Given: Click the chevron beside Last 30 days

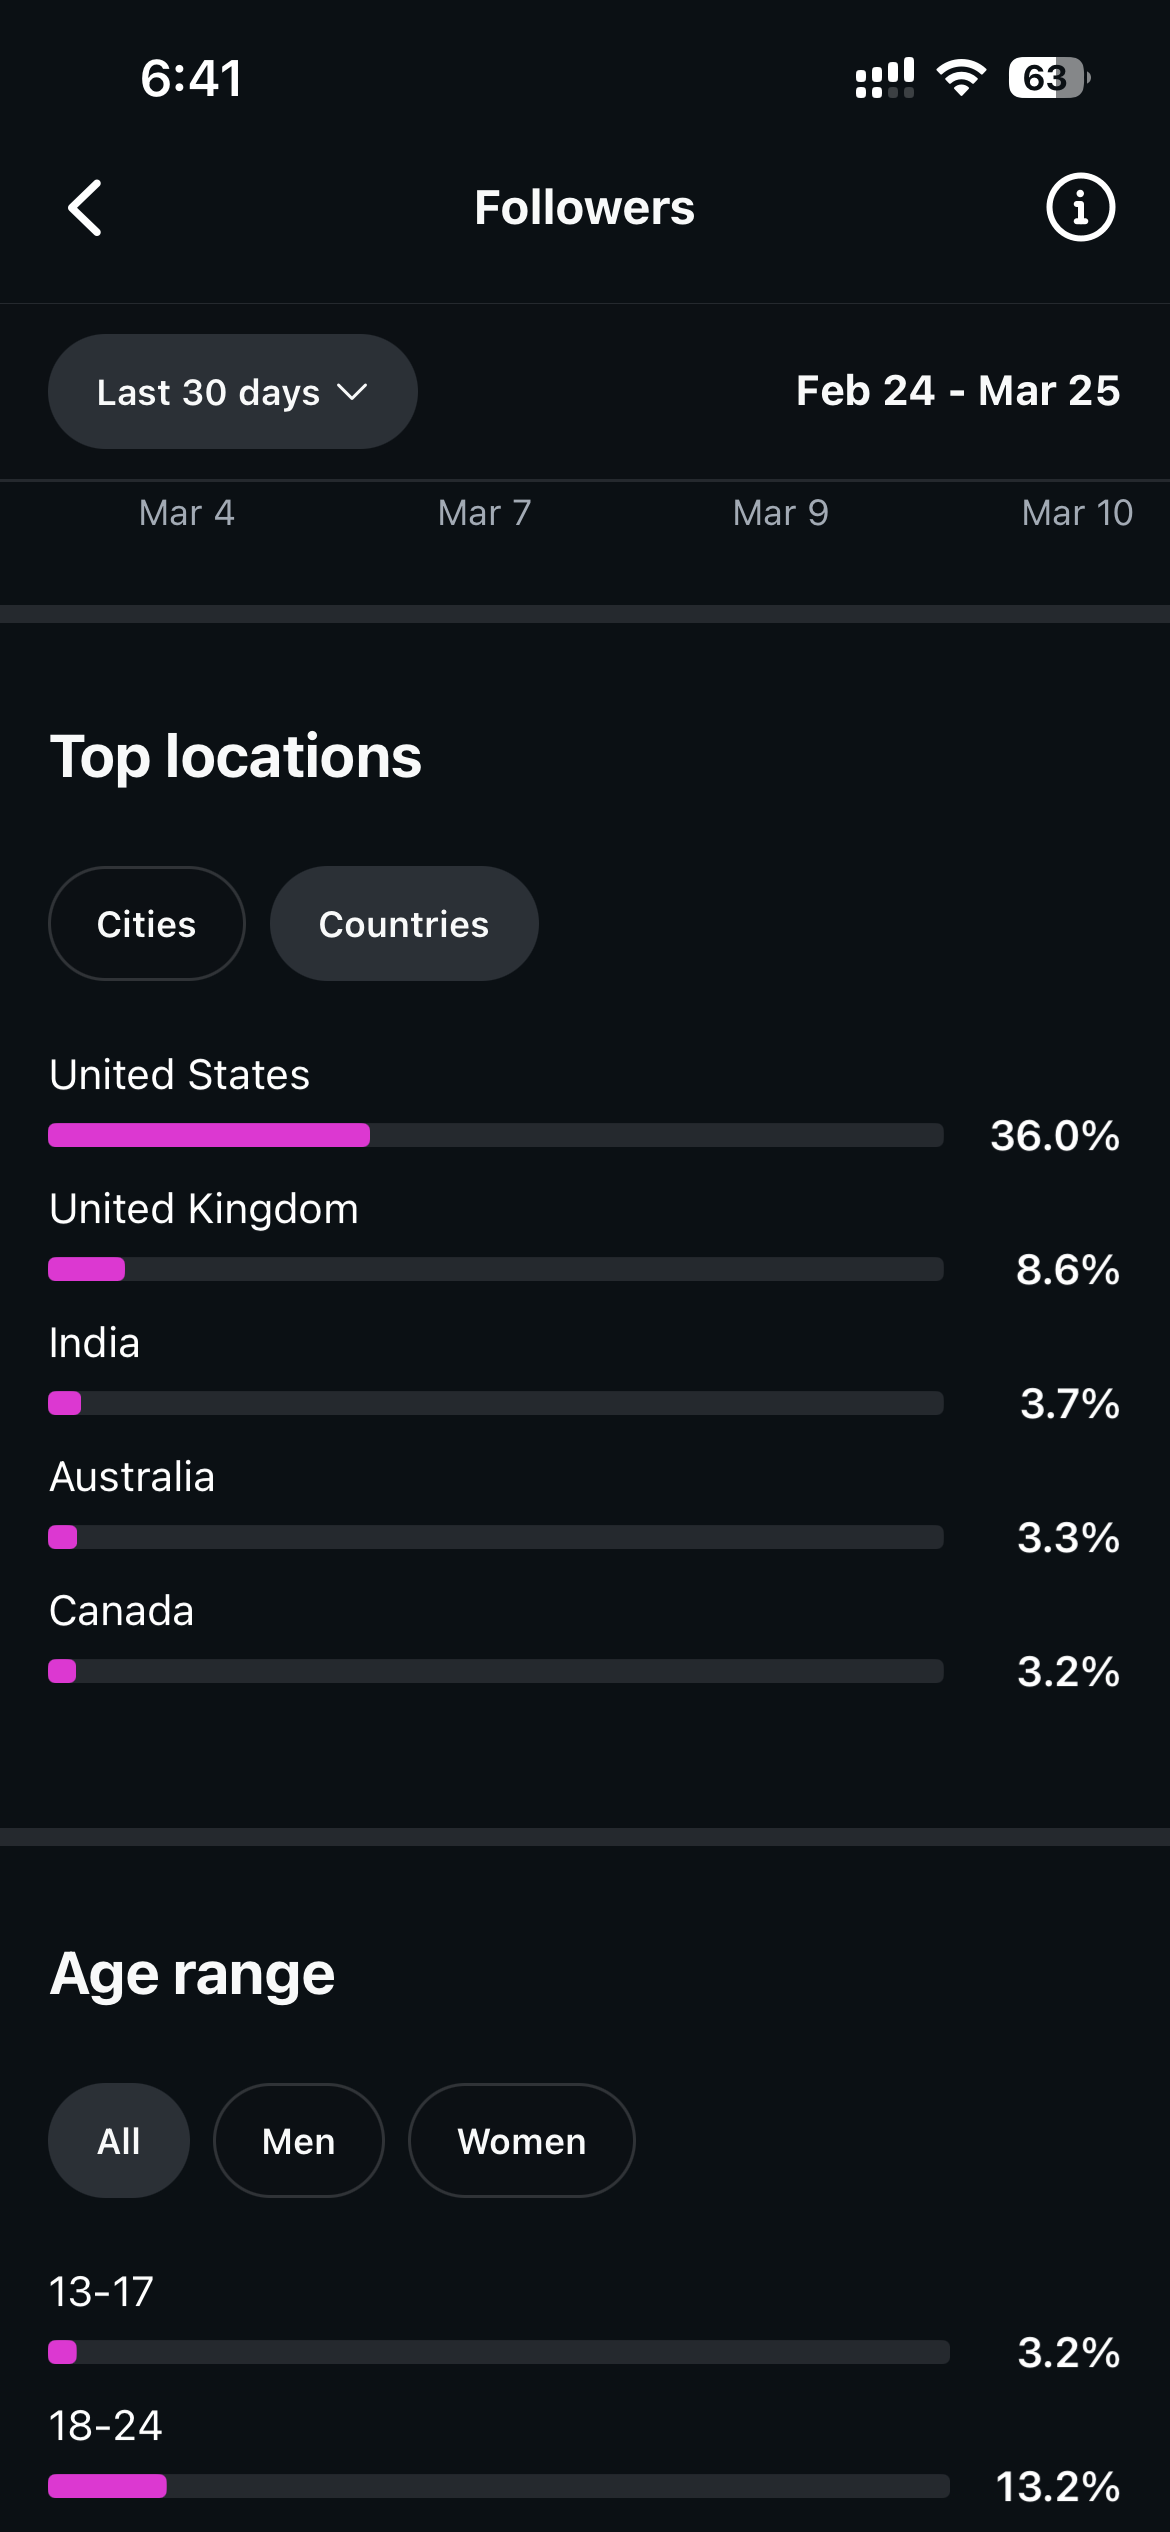Looking at the screenshot, I should click(x=352, y=392).
